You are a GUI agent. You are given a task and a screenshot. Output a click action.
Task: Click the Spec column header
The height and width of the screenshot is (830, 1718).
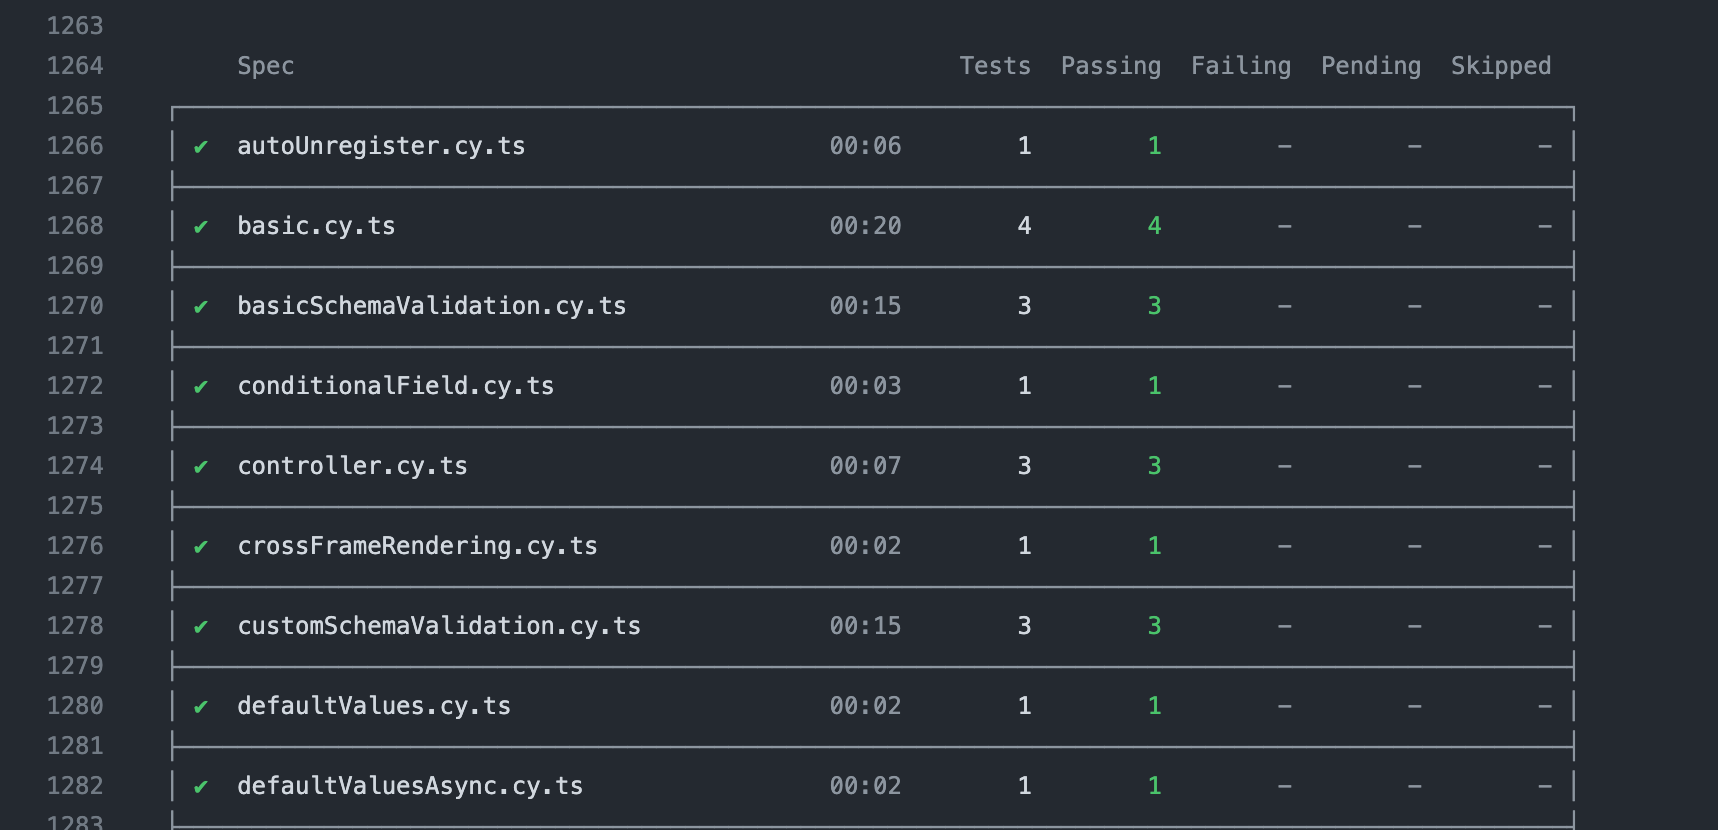[x=266, y=66]
